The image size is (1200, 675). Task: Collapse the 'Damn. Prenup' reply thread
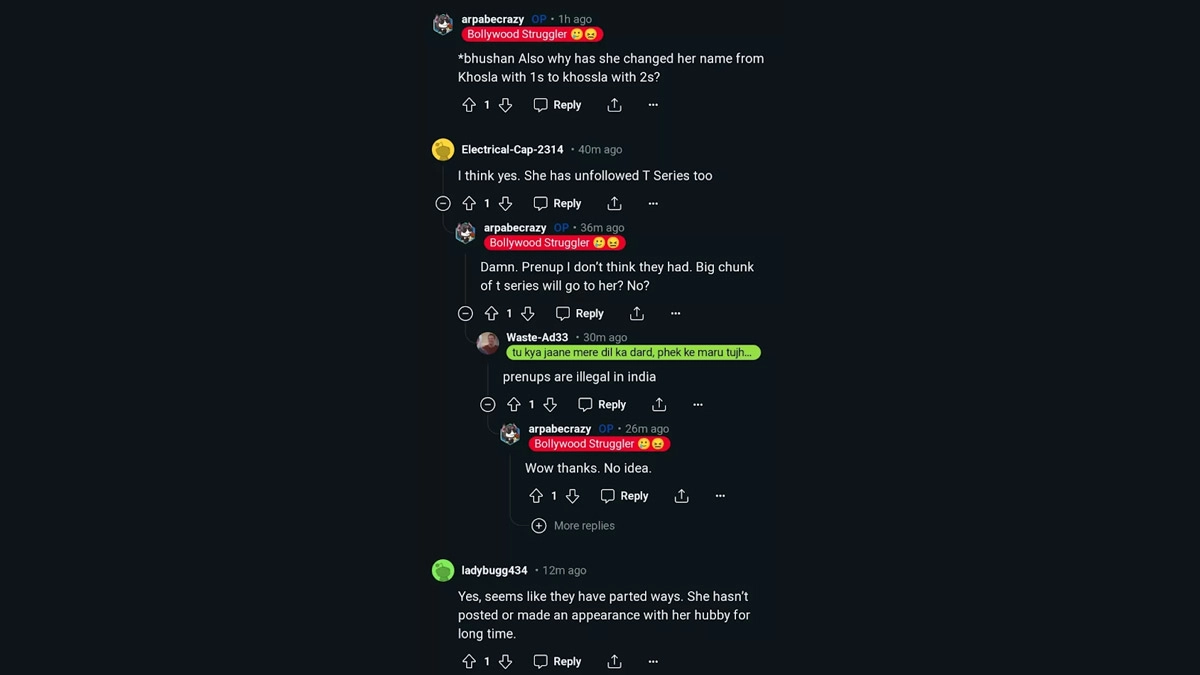(x=465, y=313)
